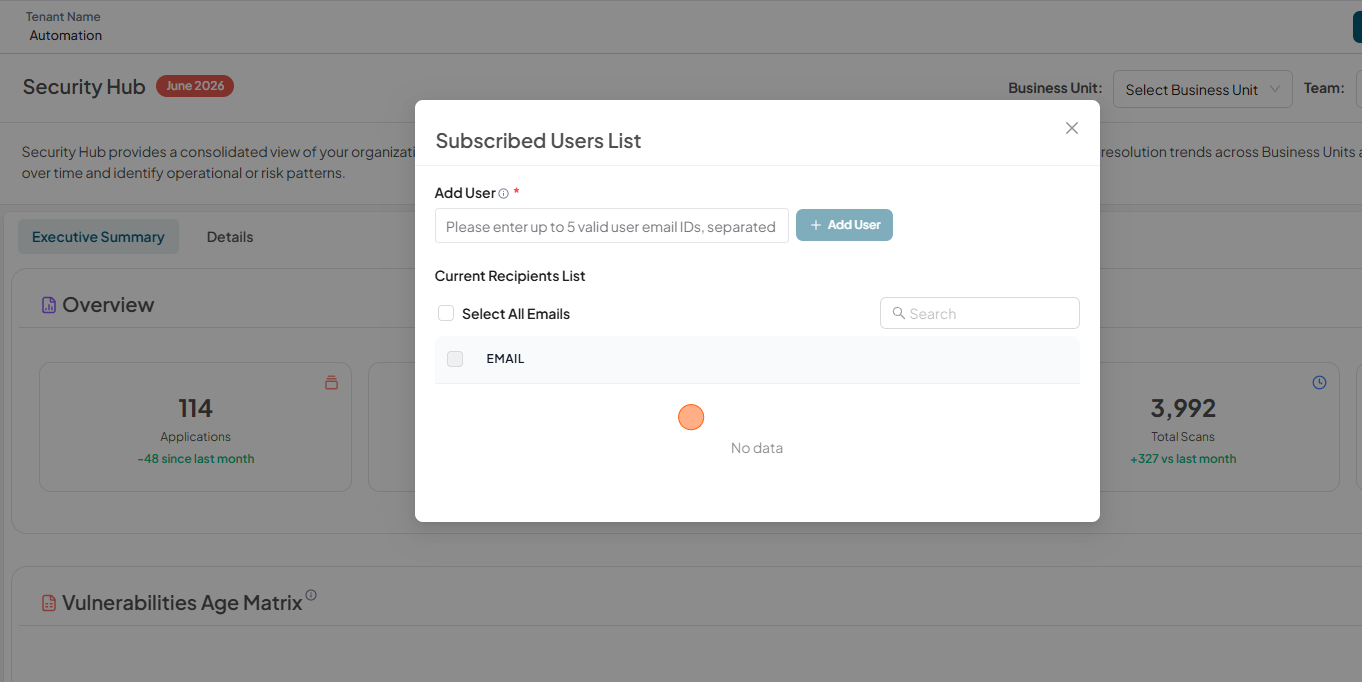Click the June 2026 badge
1362x682 pixels.
pos(195,86)
